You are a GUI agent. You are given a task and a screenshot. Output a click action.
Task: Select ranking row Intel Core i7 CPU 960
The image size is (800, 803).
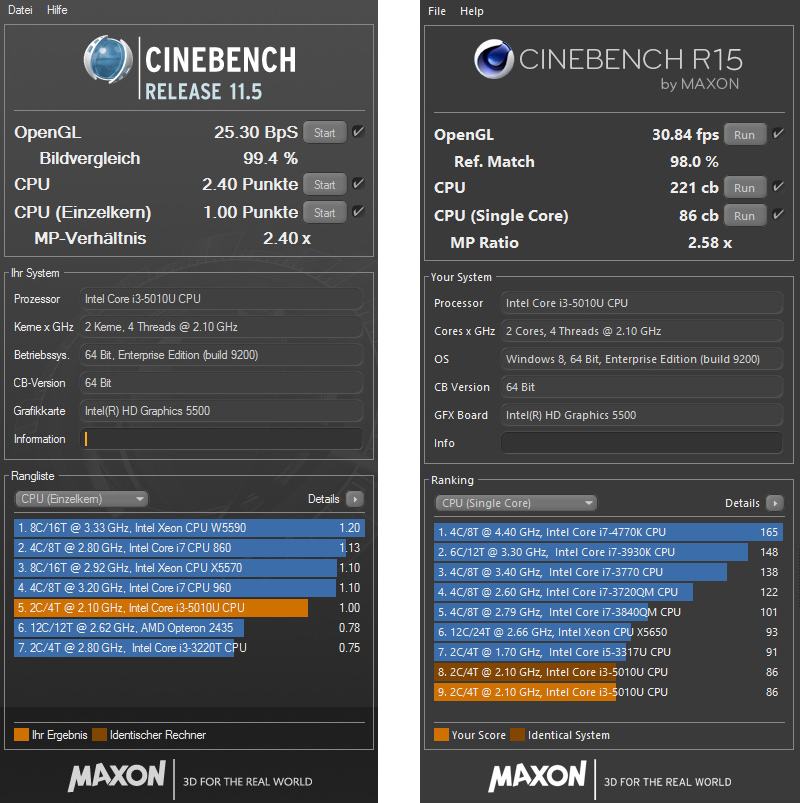point(189,588)
